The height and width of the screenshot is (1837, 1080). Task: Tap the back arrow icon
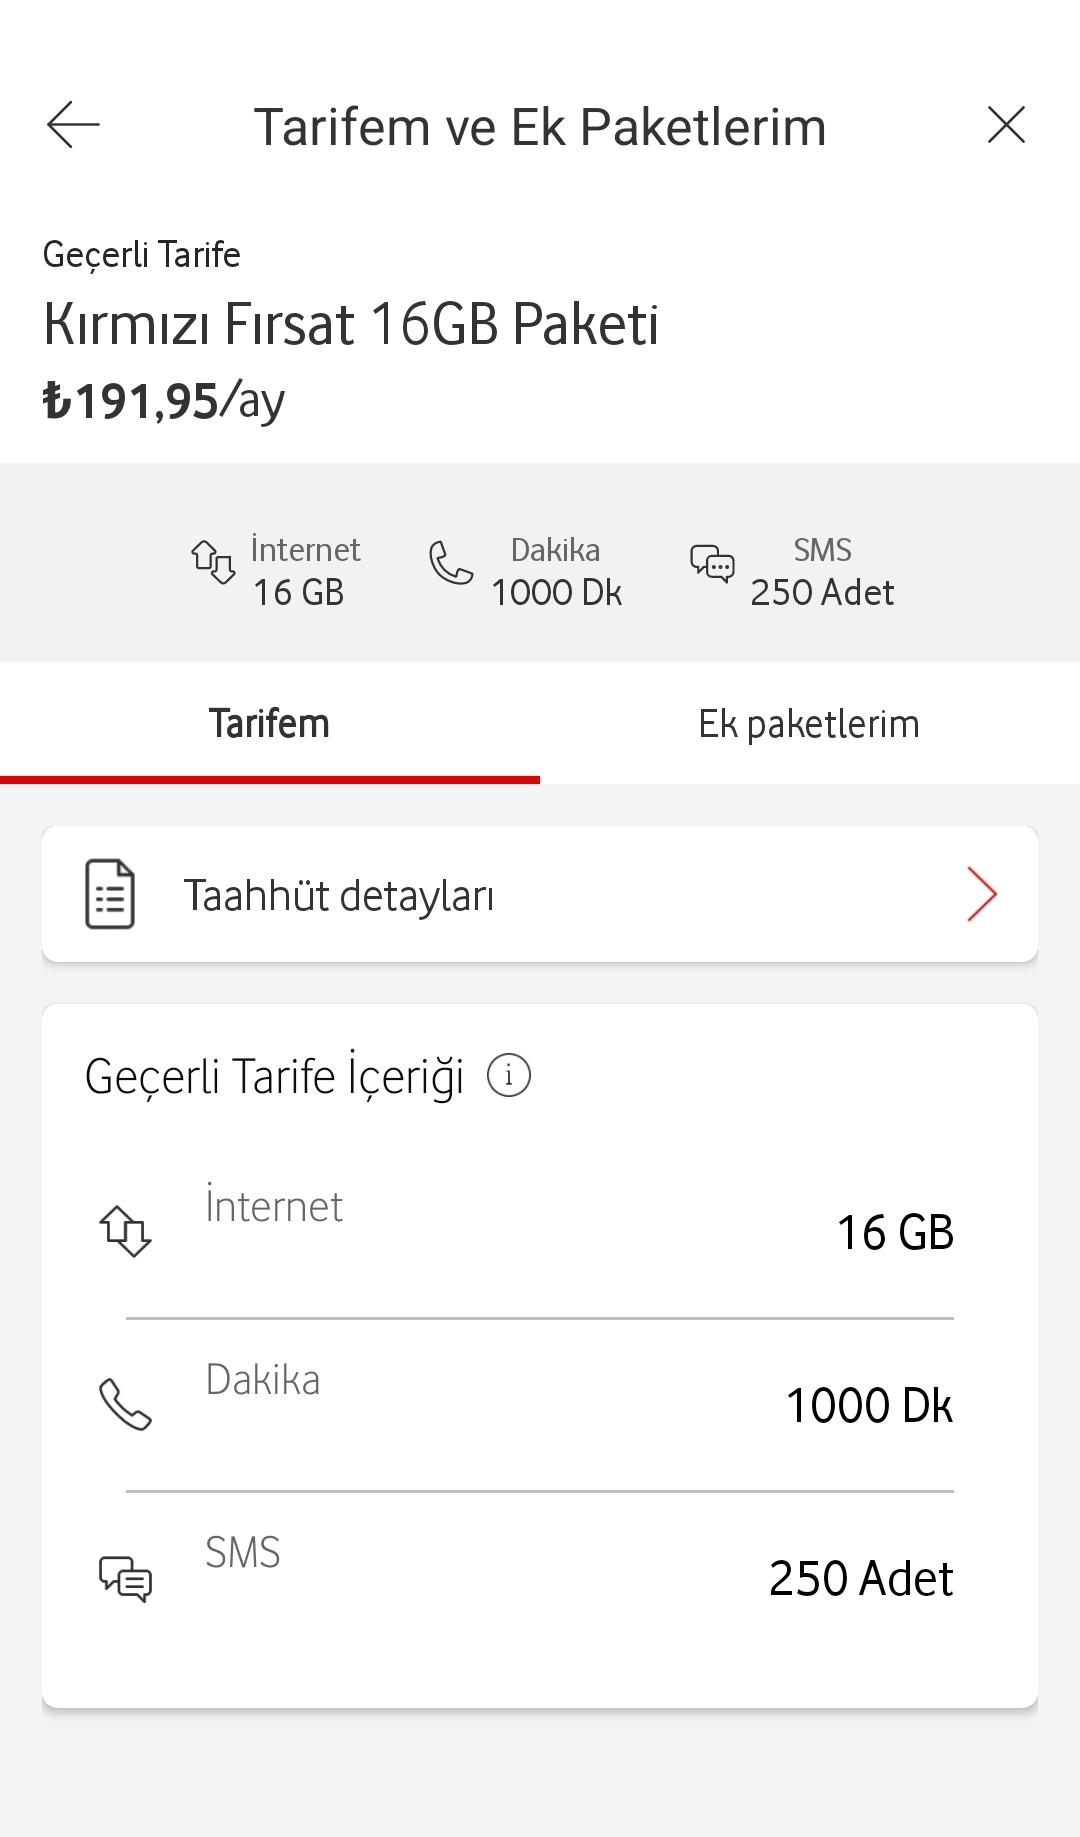tap(73, 125)
